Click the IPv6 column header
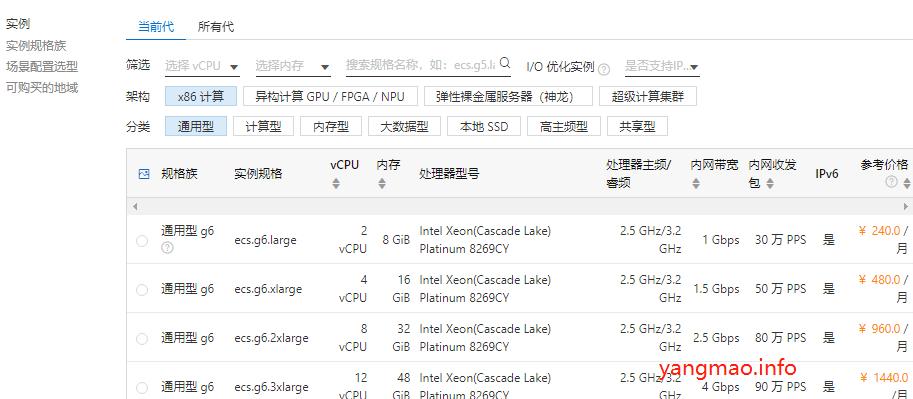913x399 pixels. tap(827, 174)
